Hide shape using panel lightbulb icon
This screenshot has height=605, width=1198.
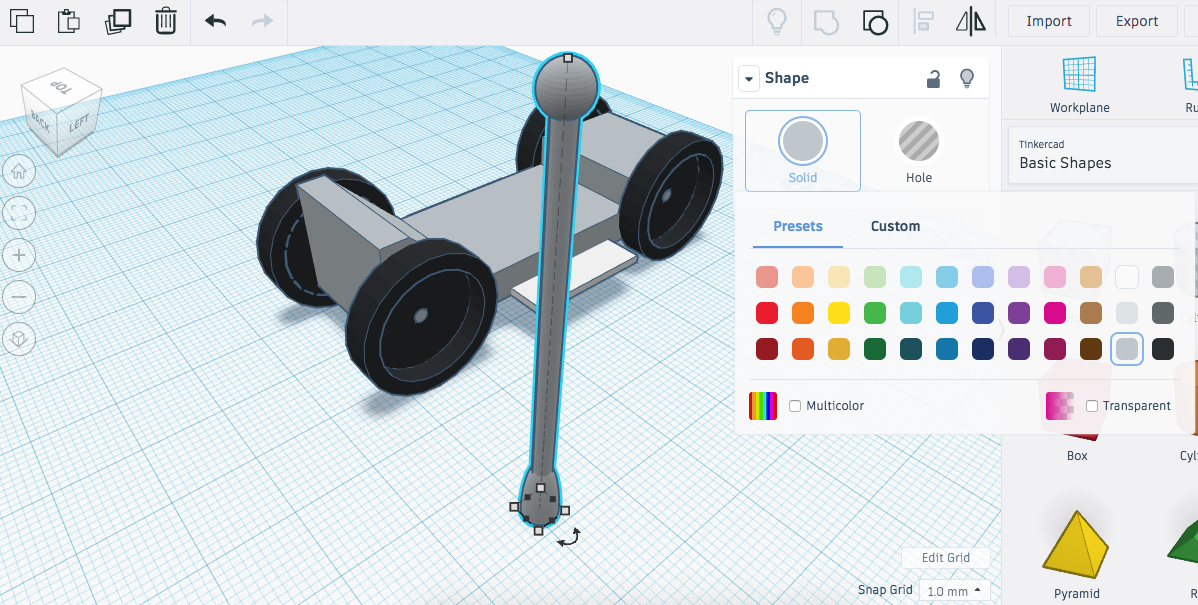coord(967,78)
